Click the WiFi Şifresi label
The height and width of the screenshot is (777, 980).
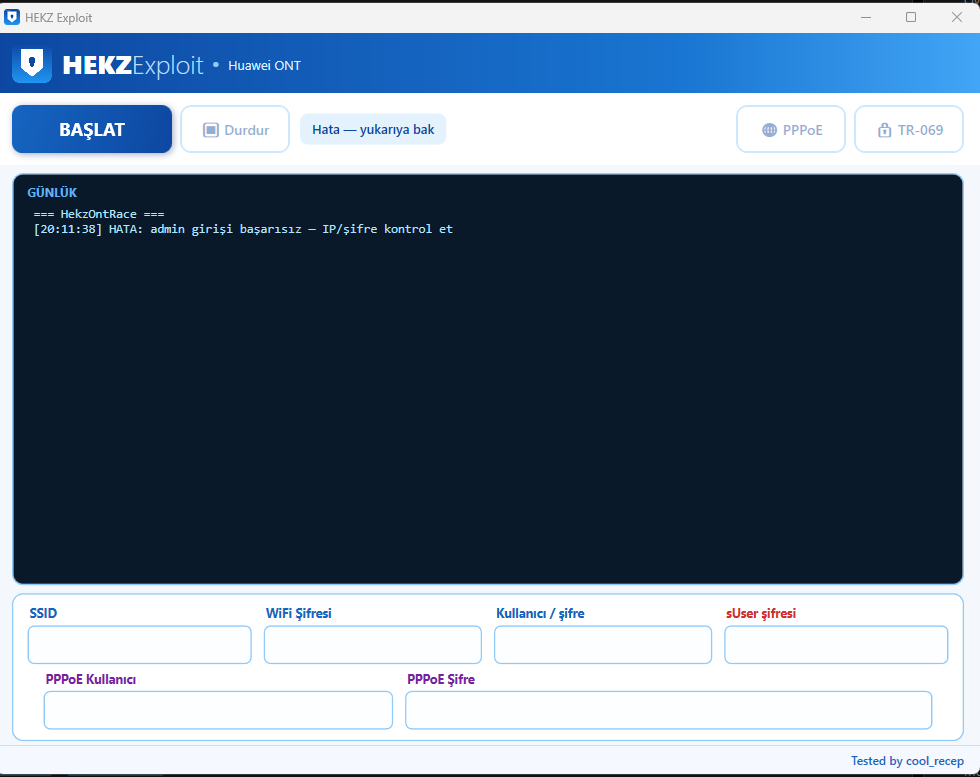(x=299, y=613)
